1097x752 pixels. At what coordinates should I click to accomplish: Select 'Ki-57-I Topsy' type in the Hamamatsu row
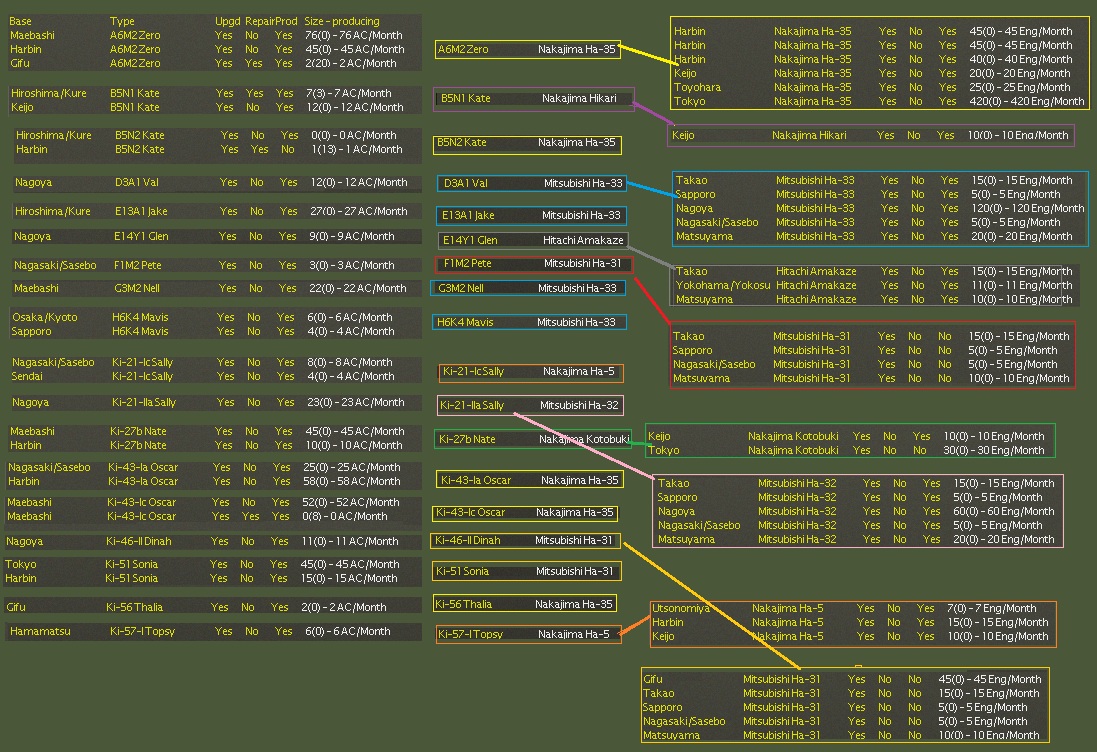coord(142,631)
